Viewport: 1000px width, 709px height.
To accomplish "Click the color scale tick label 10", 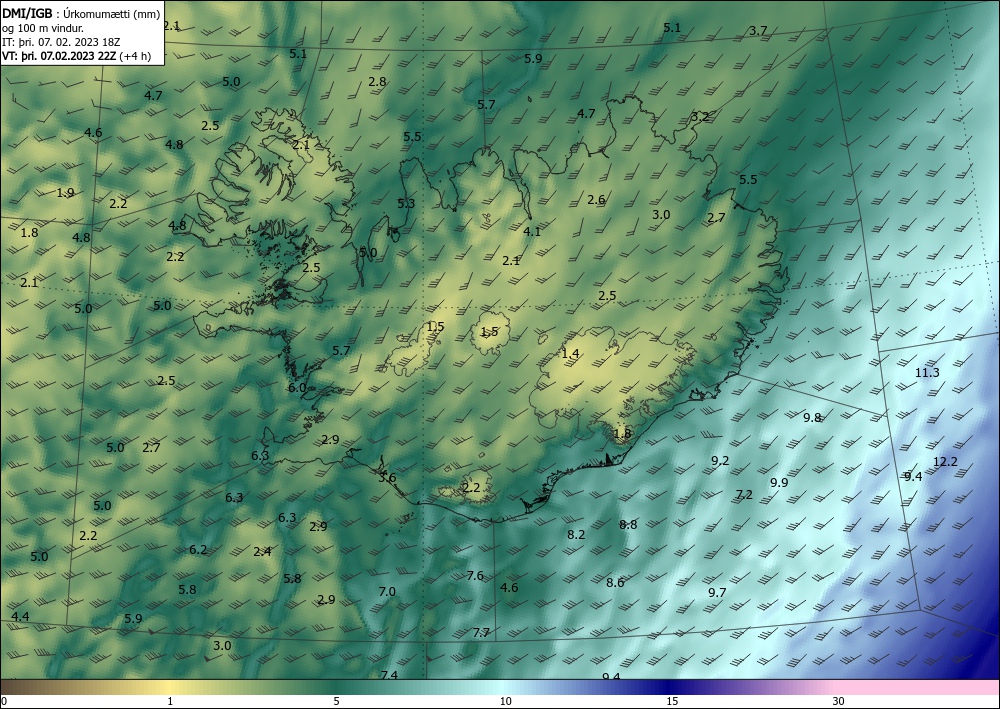I will point(505,701).
